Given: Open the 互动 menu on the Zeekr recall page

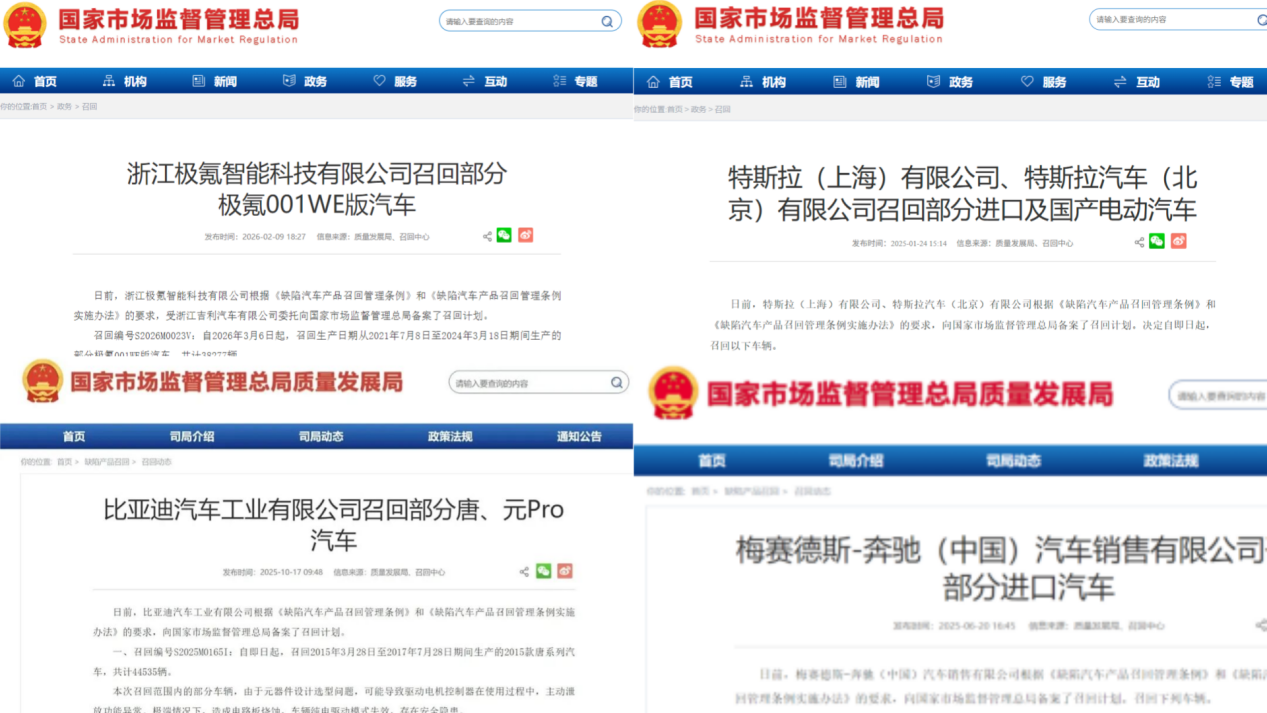Looking at the screenshot, I should click(x=485, y=81).
